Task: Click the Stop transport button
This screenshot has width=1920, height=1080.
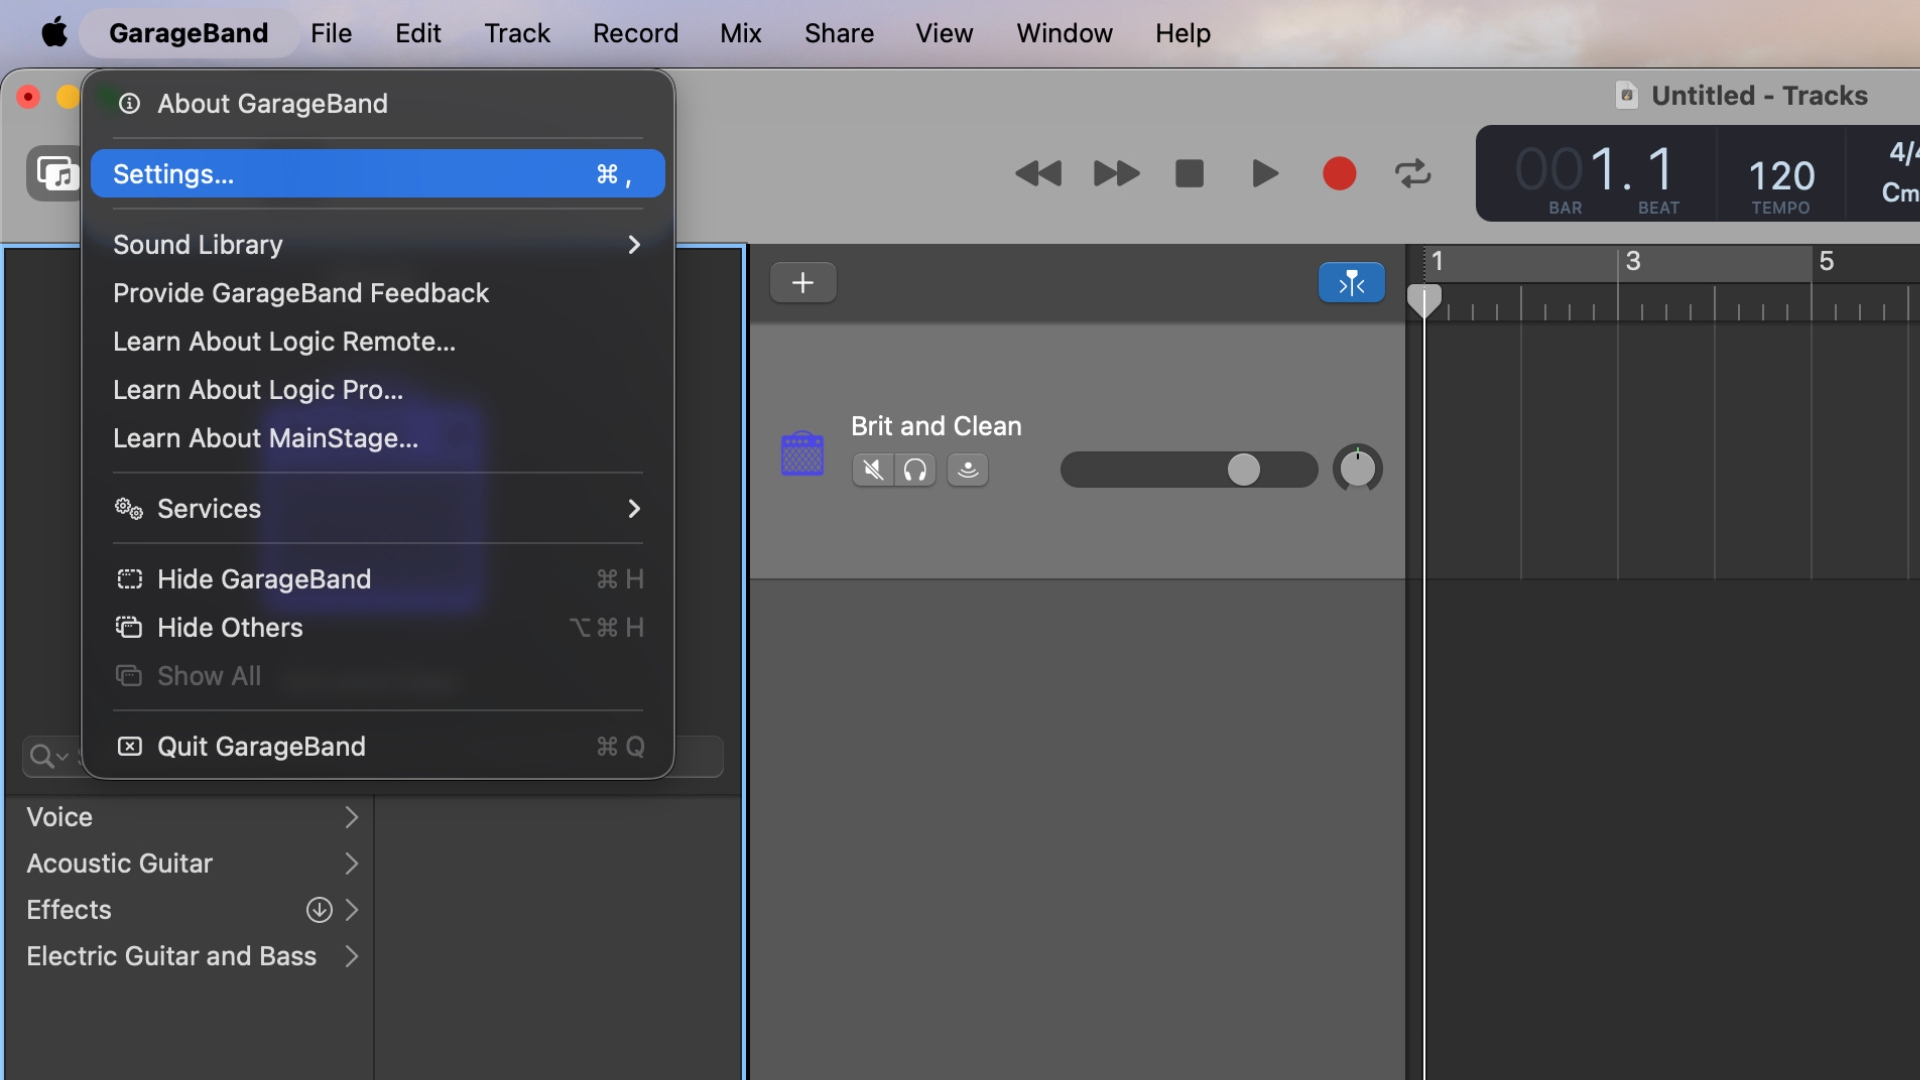Action: click(x=1189, y=174)
